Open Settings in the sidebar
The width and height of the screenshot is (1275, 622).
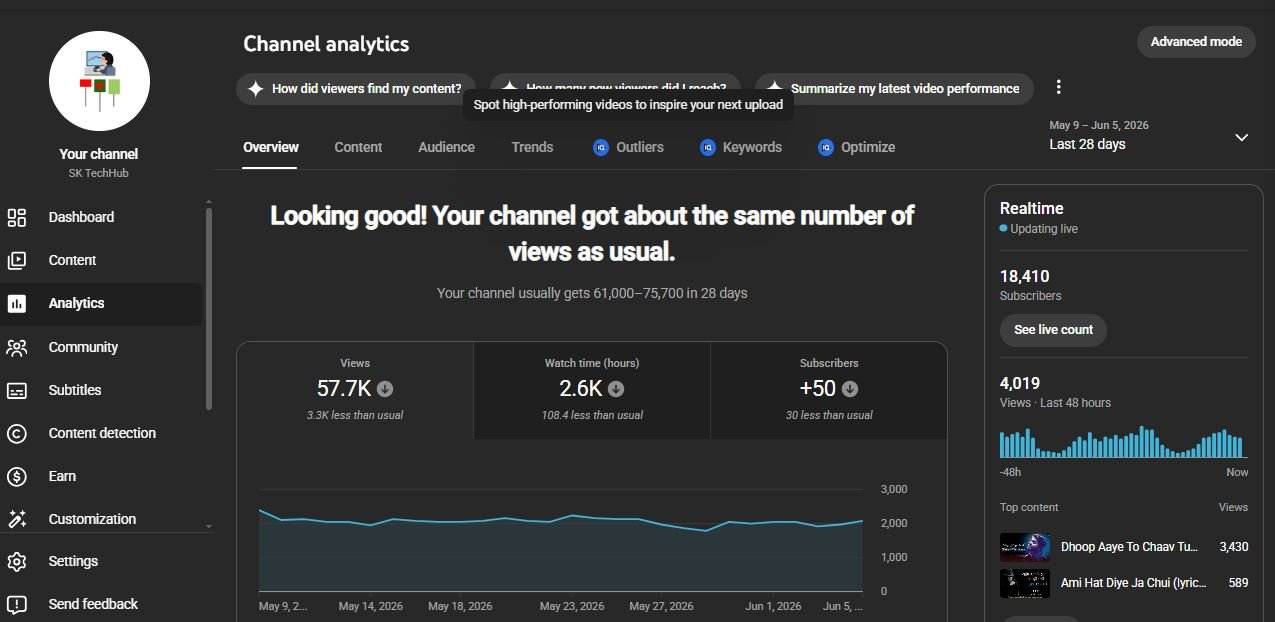click(x=102, y=561)
